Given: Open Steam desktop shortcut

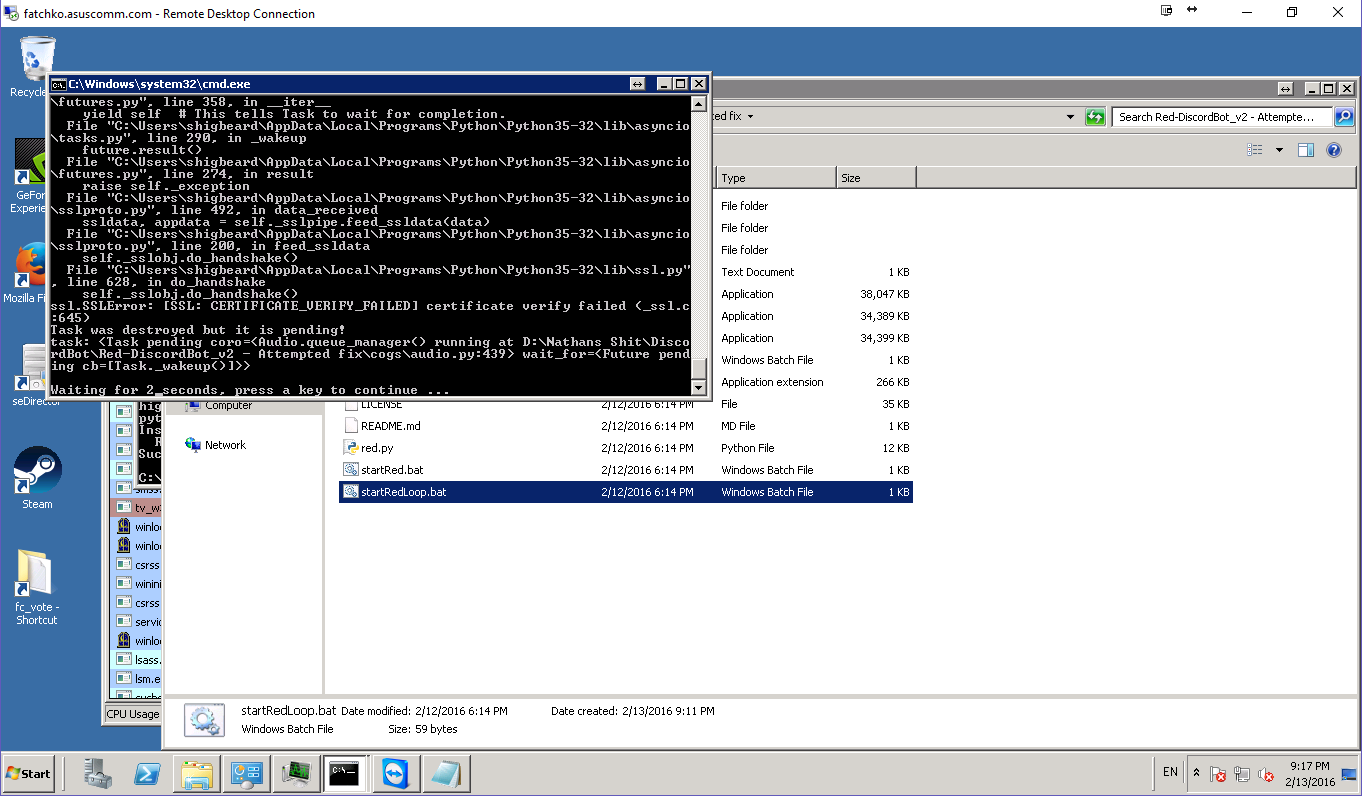Looking at the screenshot, I should (x=37, y=478).
